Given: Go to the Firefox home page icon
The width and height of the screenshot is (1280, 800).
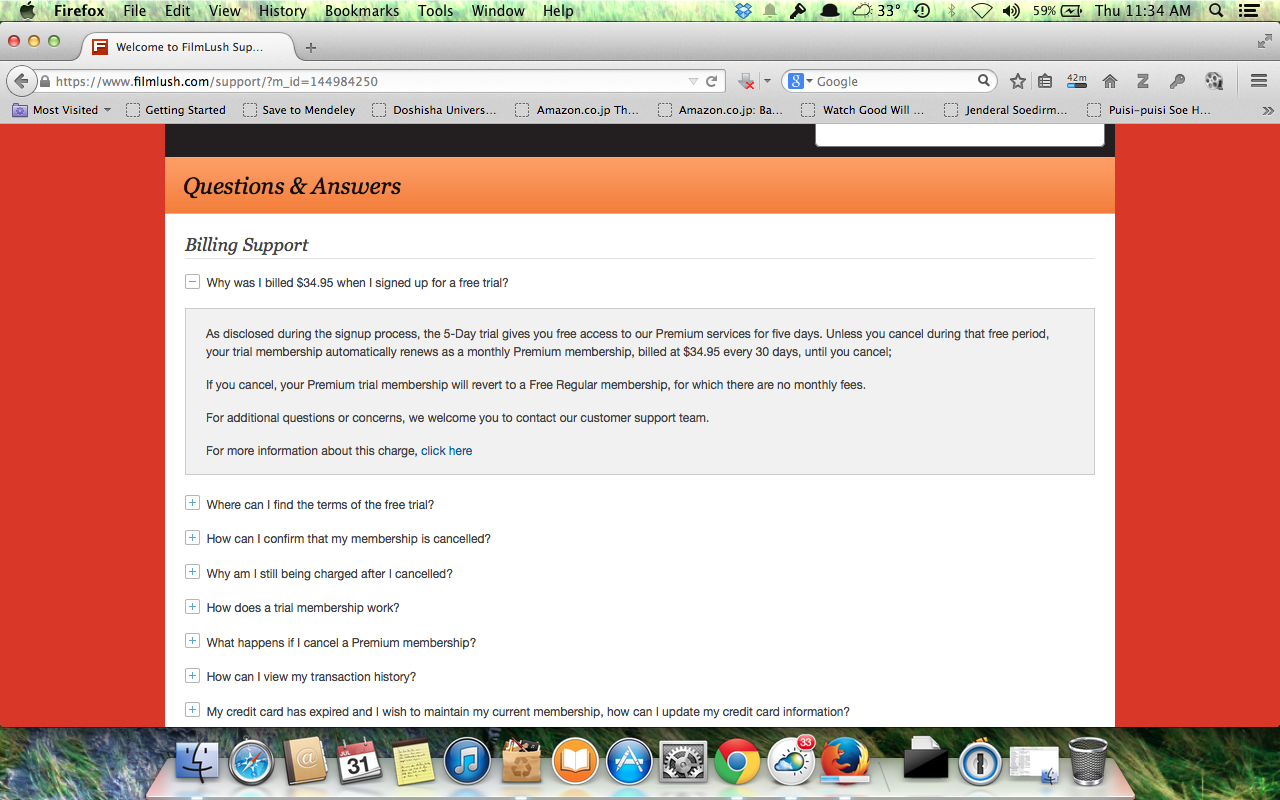Looking at the screenshot, I should coord(1110,82).
